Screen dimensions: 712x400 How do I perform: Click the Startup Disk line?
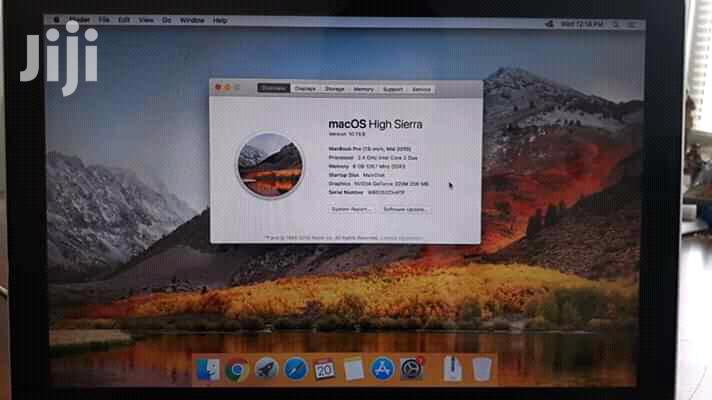[356, 175]
